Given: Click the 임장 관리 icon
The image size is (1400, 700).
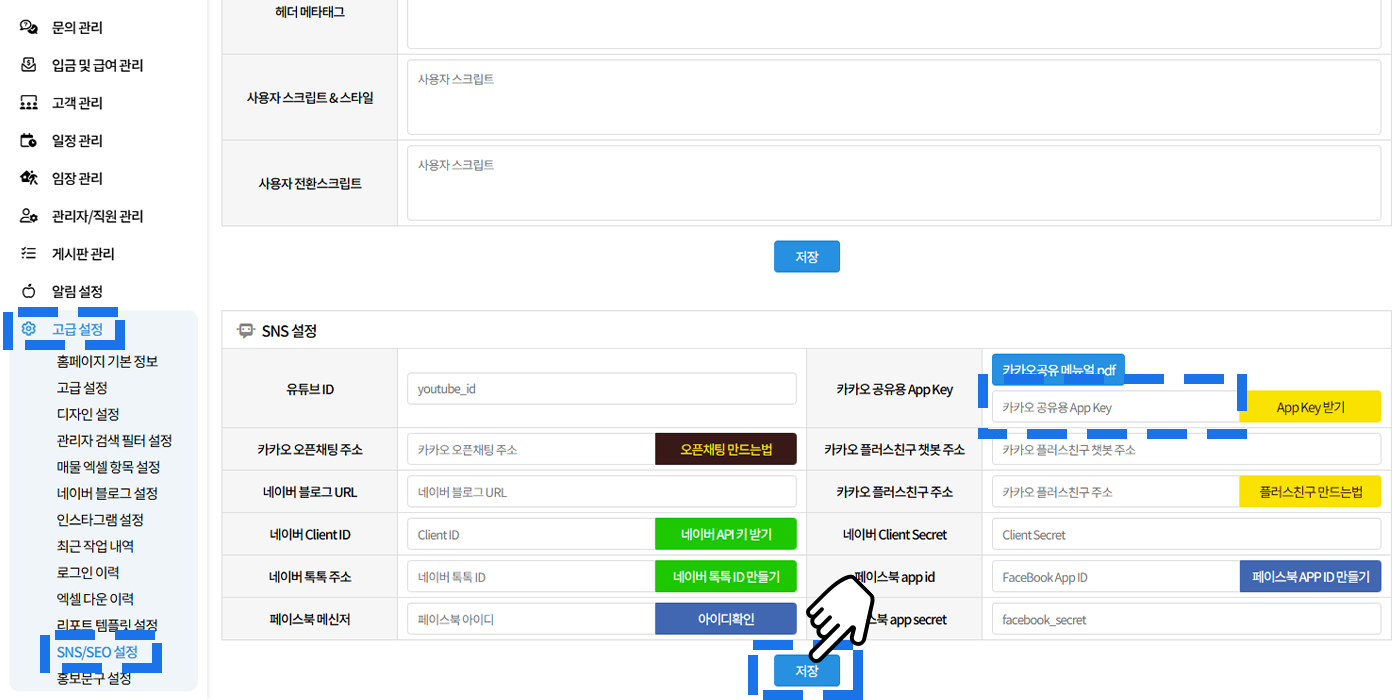Looking at the screenshot, I should [29, 178].
